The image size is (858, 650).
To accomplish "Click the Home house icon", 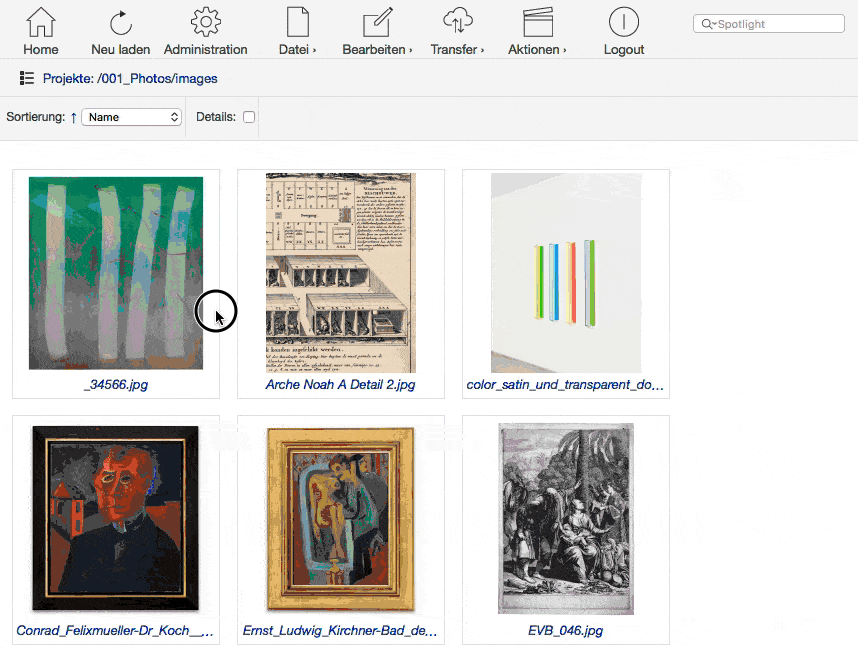I will point(41,22).
